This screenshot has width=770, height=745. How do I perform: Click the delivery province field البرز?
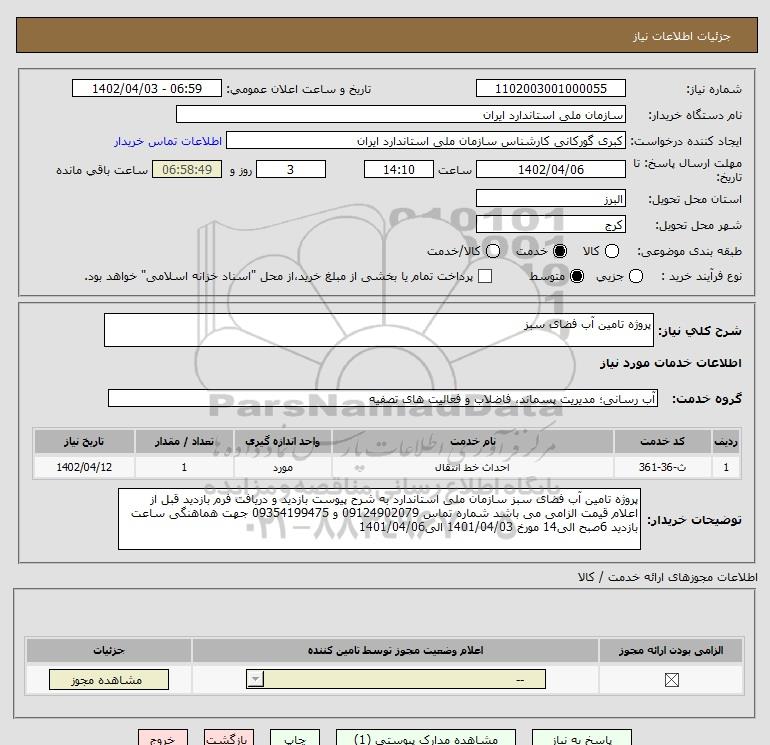coord(550,198)
